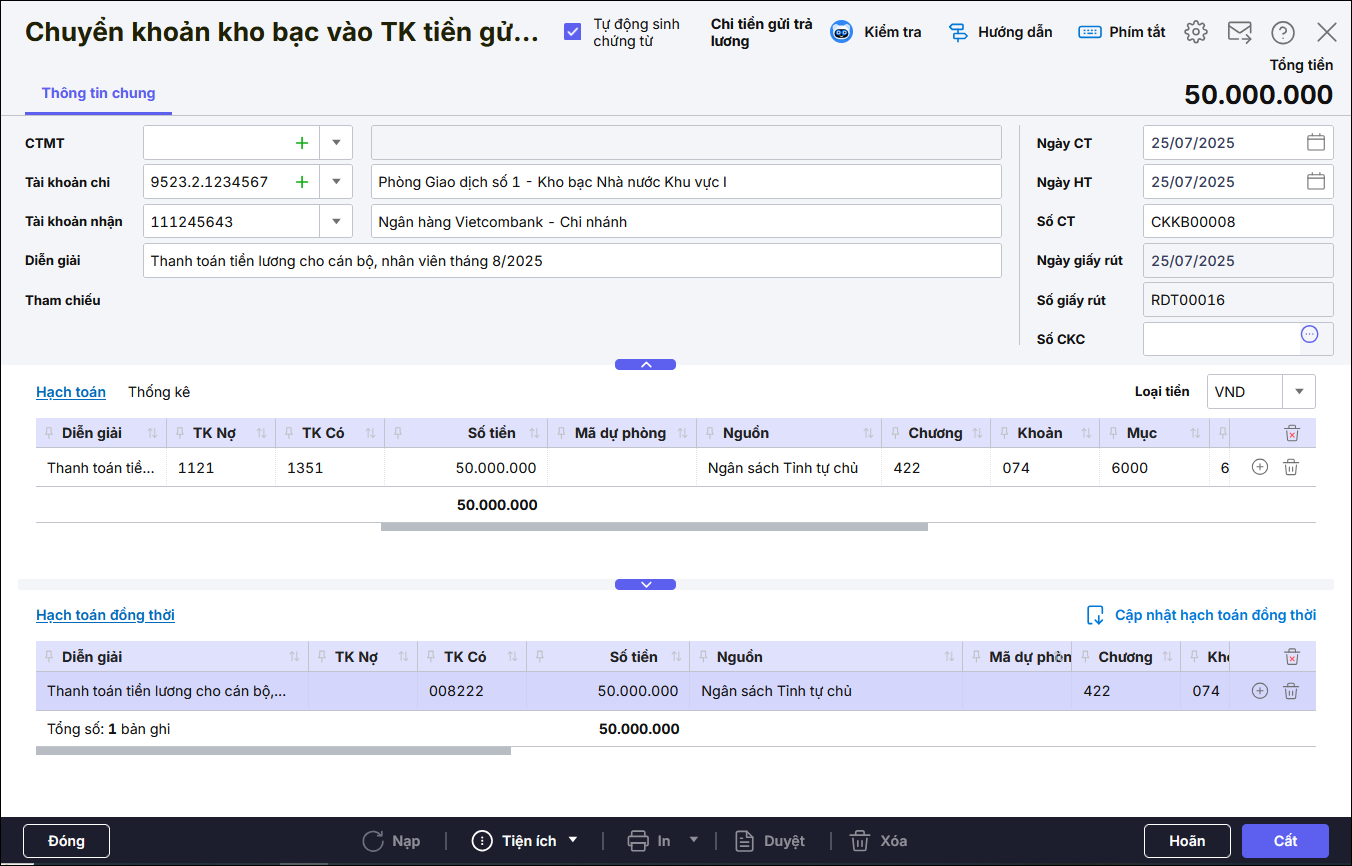Collapse the general info section
This screenshot has height=866, width=1352.
pyautogui.click(x=645, y=364)
